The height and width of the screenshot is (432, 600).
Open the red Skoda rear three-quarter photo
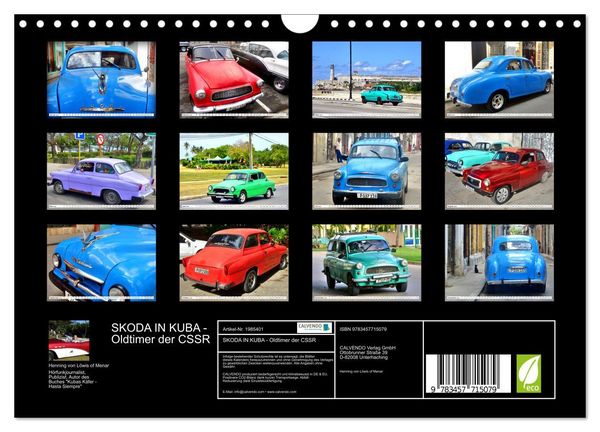(x=234, y=262)
